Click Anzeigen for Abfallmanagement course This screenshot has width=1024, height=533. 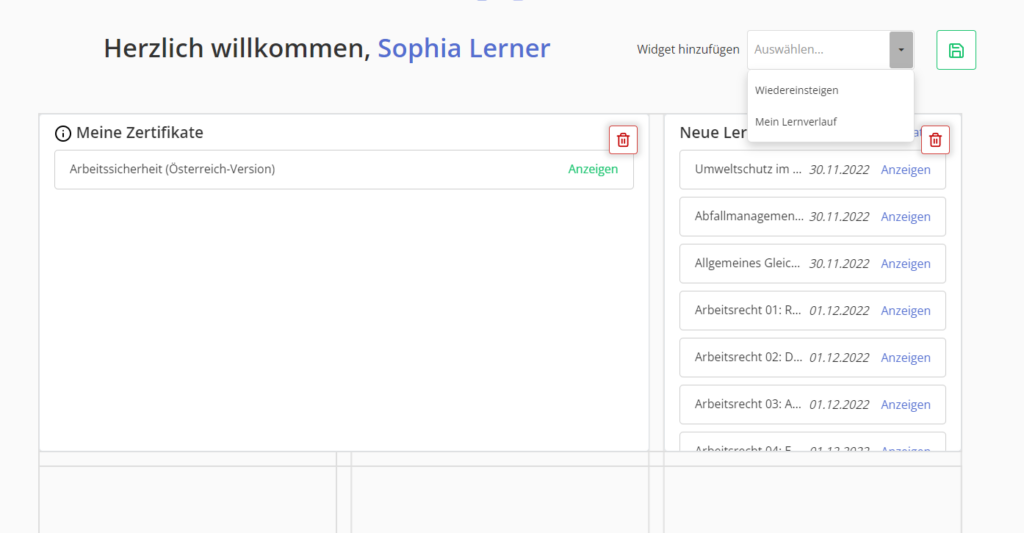(905, 217)
